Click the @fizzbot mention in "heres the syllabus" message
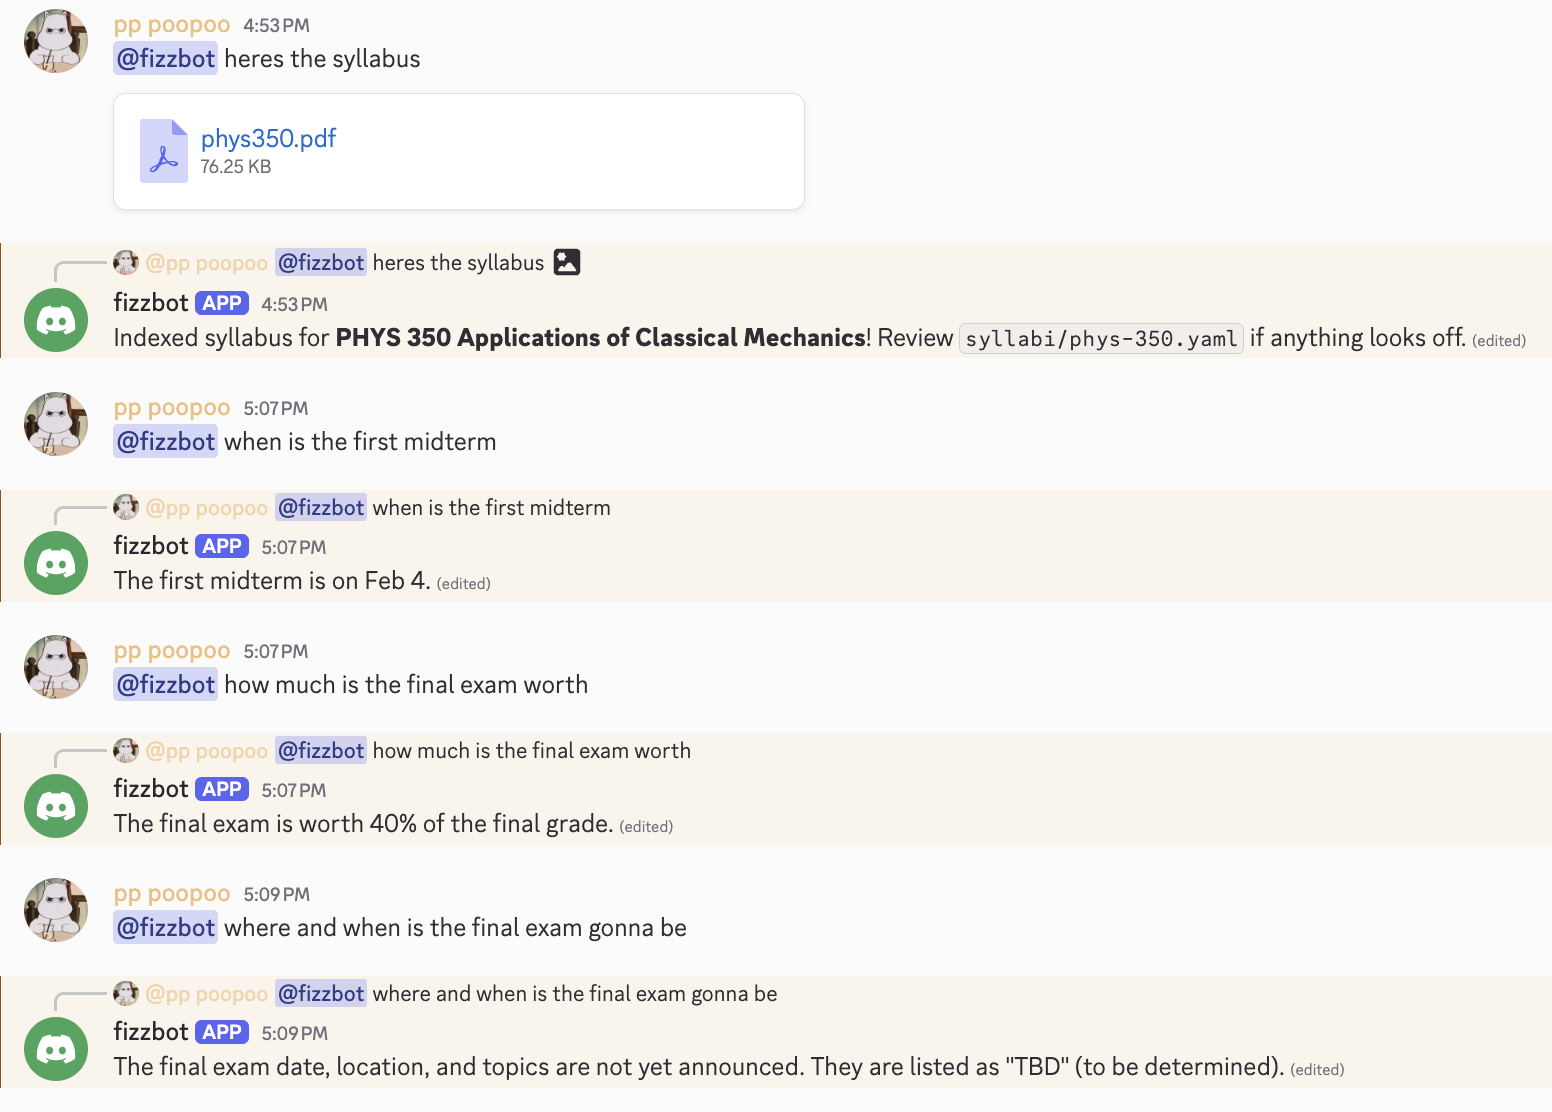The height and width of the screenshot is (1112, 1552). point(166,59)
